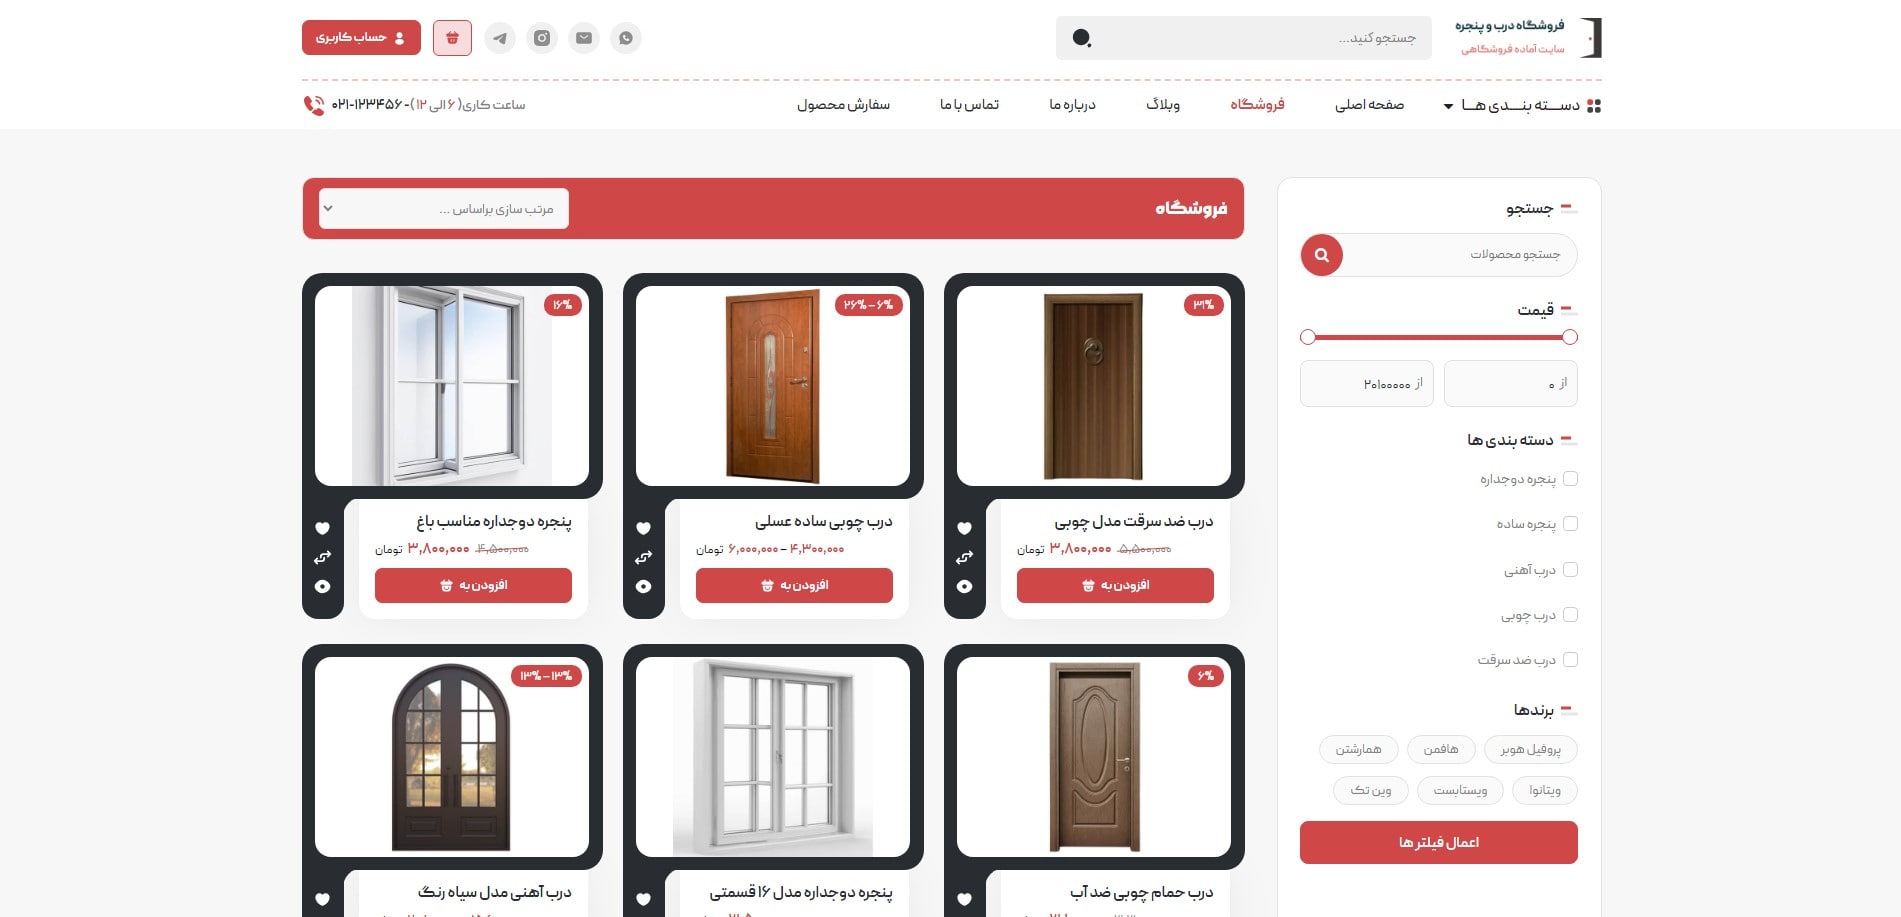Click compare icon on درب چوبی ساده عسلی
This screenshot has width=1901, height=917.
click(643, 557)
